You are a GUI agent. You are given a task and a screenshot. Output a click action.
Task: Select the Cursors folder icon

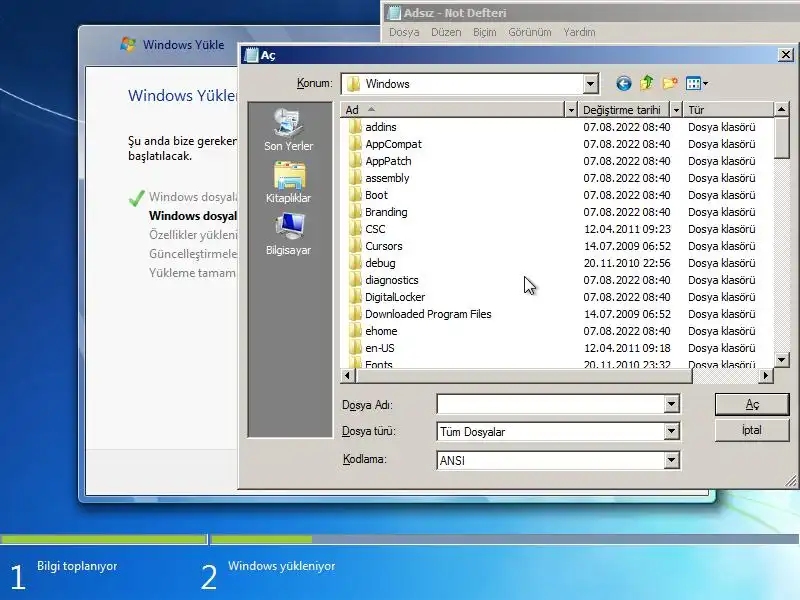click(x=355, y=246)
